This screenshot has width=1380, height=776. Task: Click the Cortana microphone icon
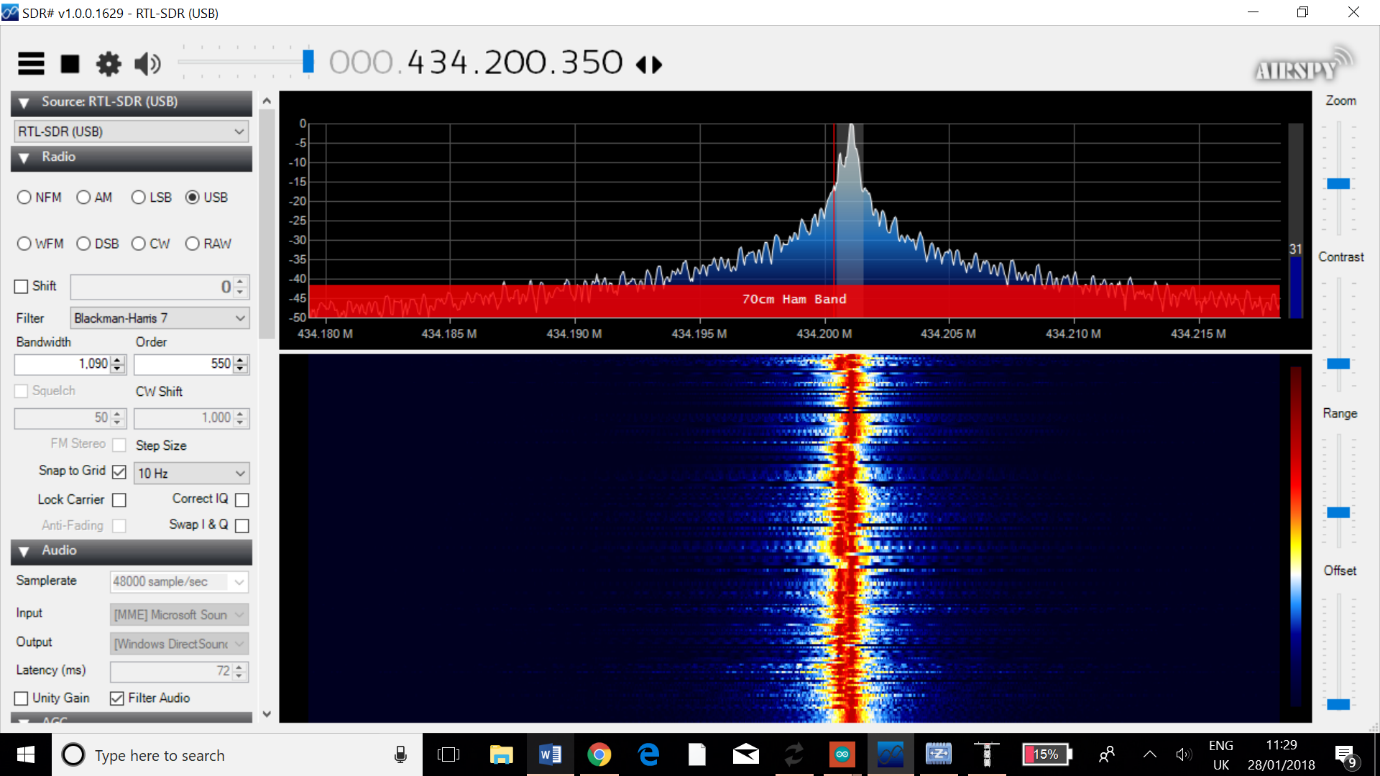[x=400, y=755]
